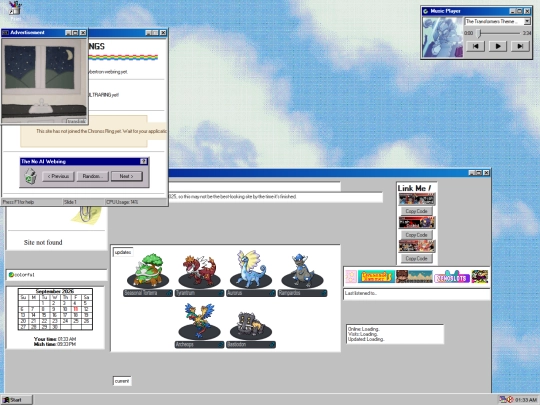Click the teal and yellow site button
This screenshot has height=405, width=540.
point(376,277)
